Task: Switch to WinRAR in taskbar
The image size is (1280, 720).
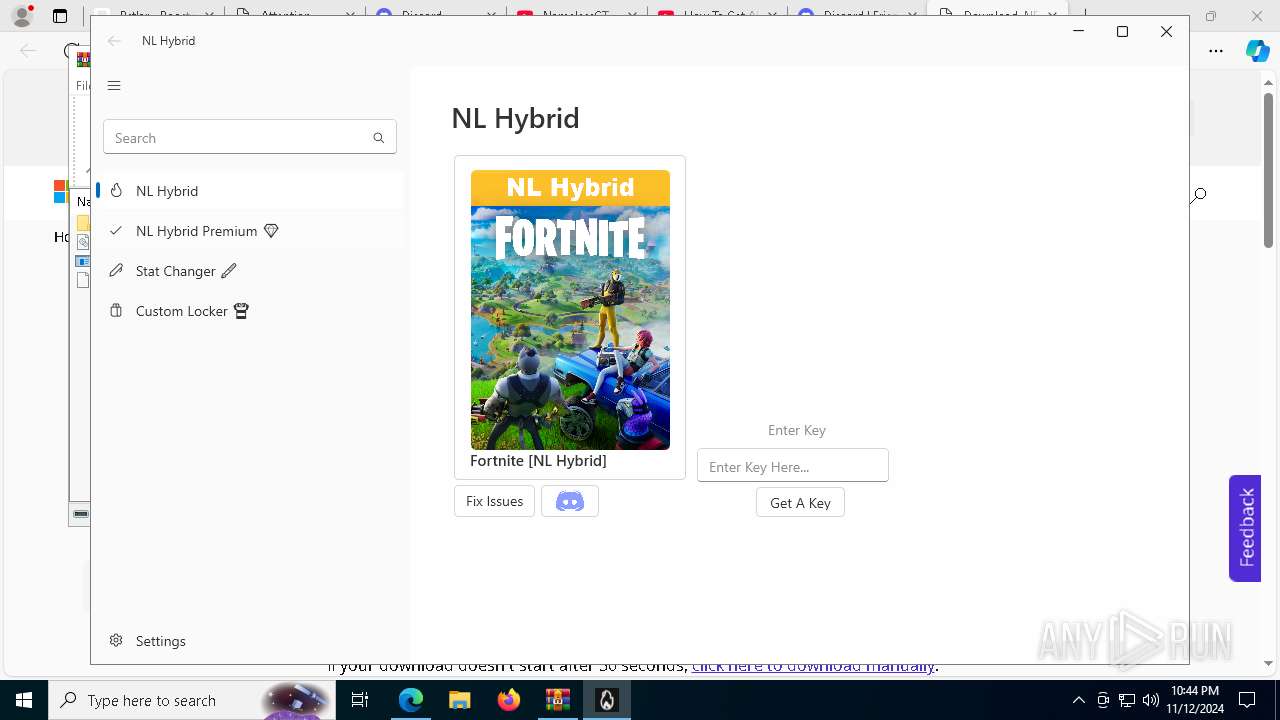Action: point(557,700)
